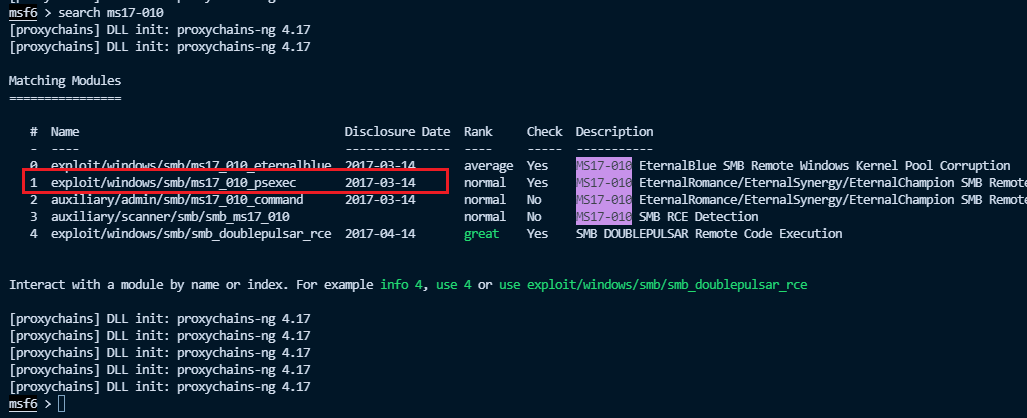Click the 'Name' column header
1027x418 pixels.
(x=65, y=132)
